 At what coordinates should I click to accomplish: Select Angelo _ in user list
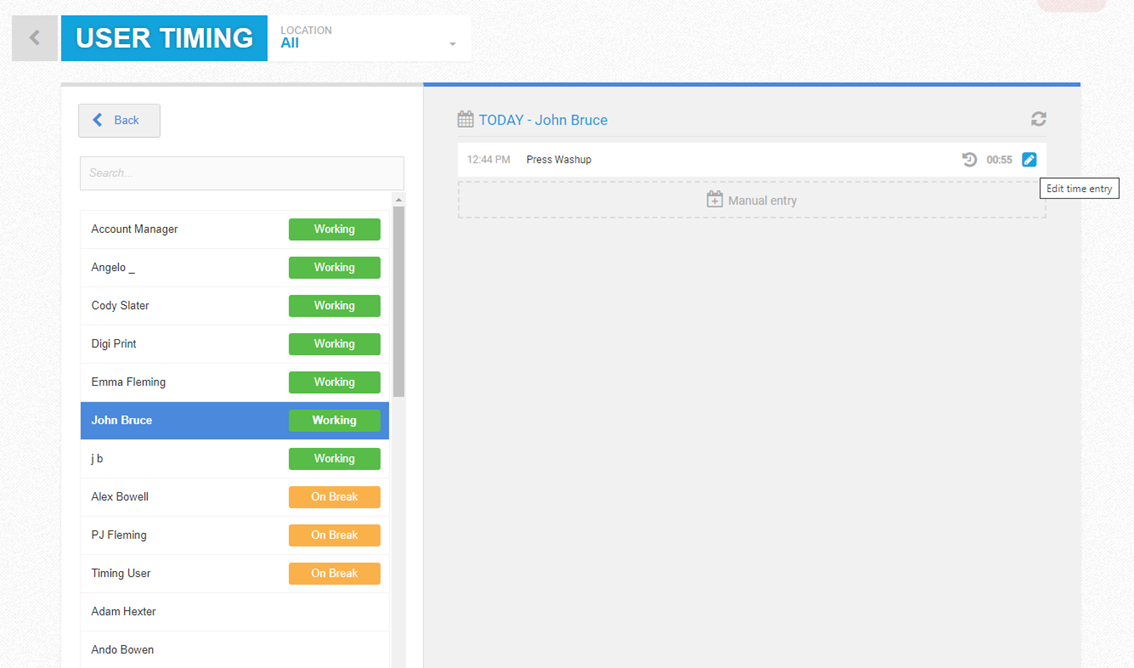point(234,267)
